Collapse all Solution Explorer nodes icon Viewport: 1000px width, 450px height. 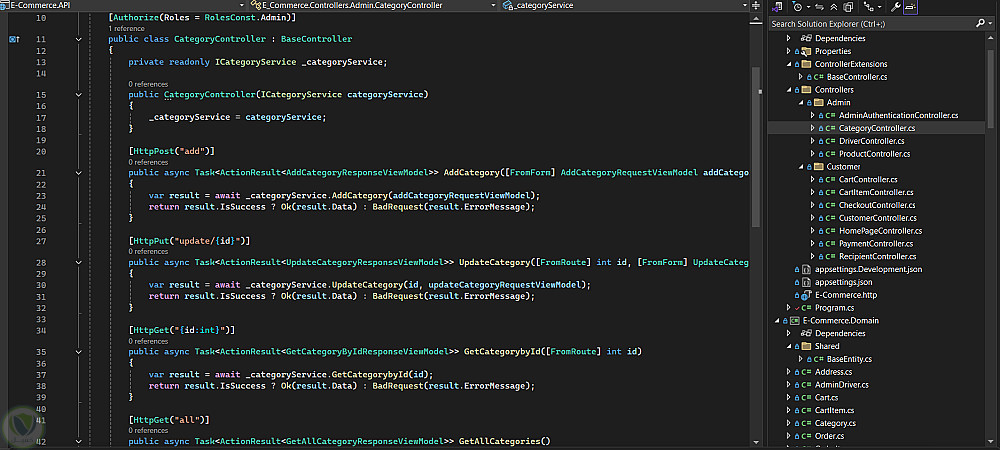(x=834, y=7)
